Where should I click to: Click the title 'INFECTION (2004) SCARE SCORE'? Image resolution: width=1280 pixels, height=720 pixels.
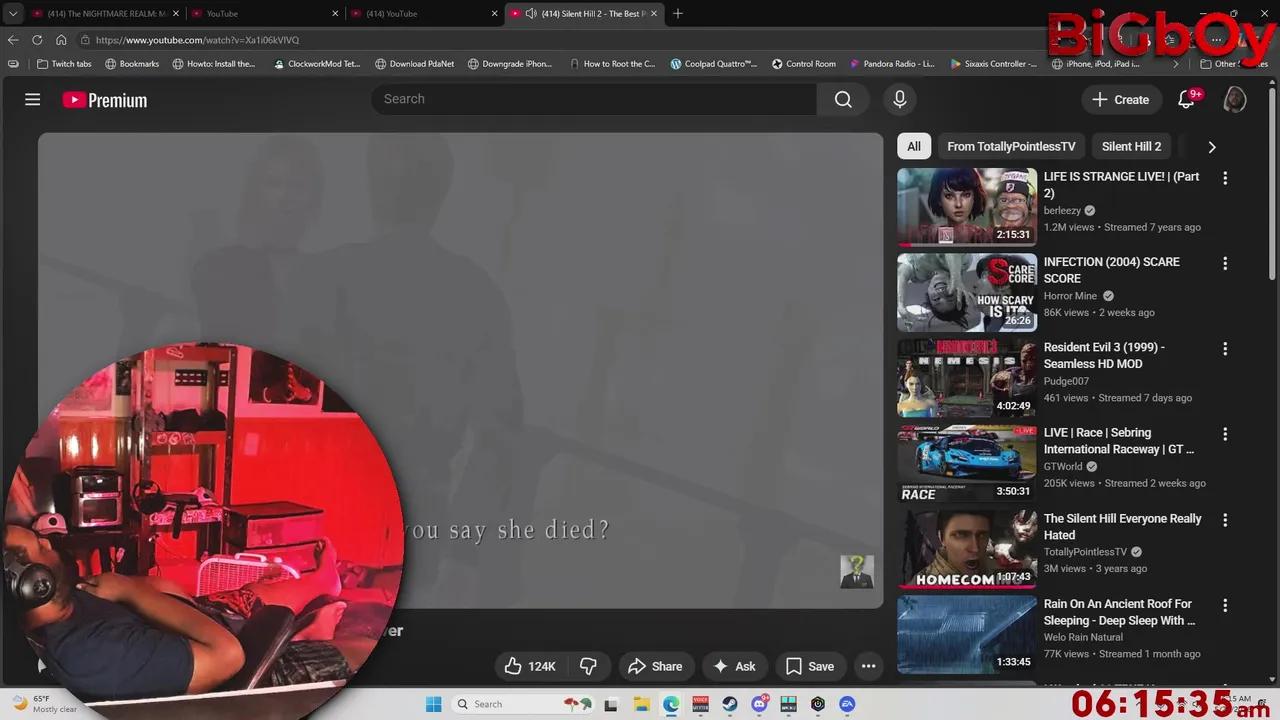pyautogui.click(x=1112, y=270)
